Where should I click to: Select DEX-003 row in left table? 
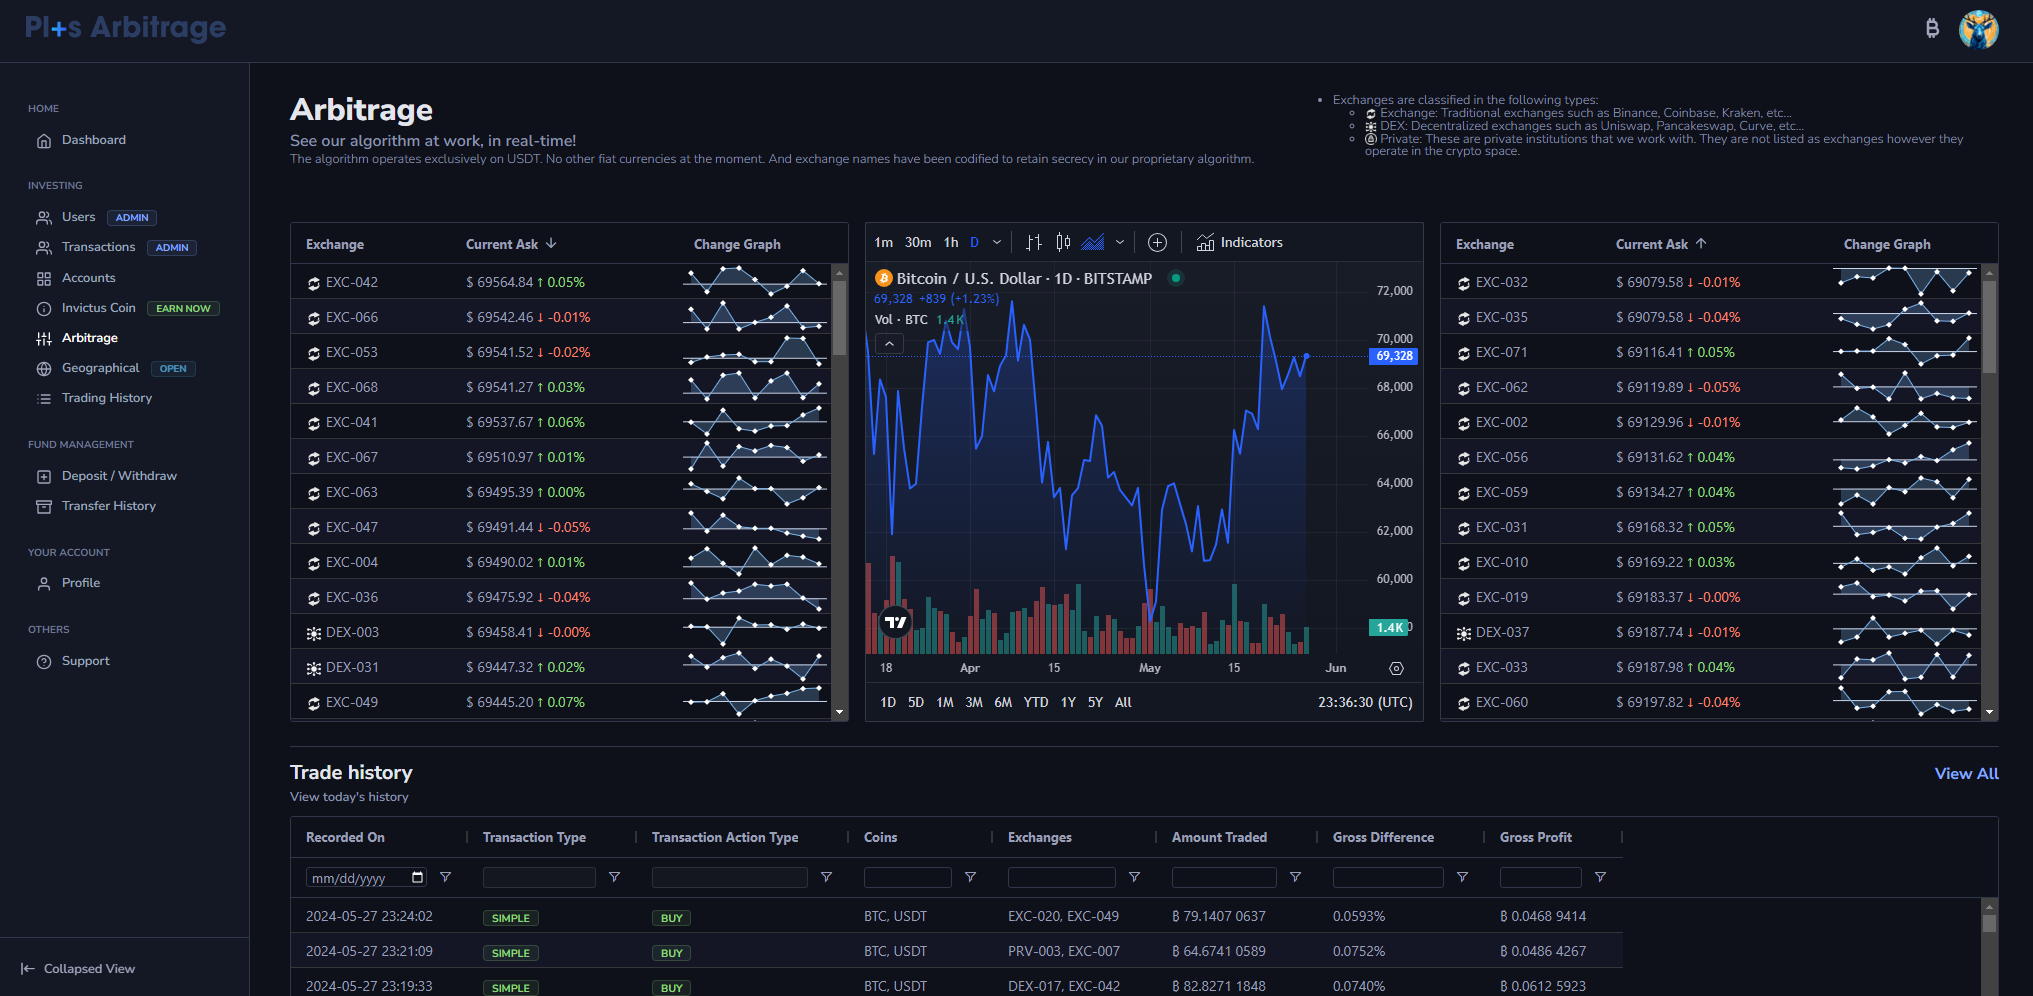(561, 632)
